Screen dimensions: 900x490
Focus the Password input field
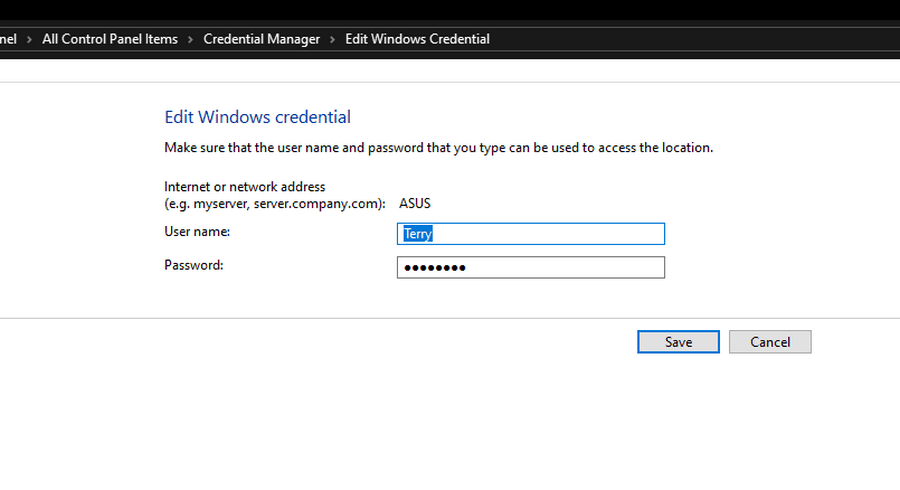click(x=530, y=268)
